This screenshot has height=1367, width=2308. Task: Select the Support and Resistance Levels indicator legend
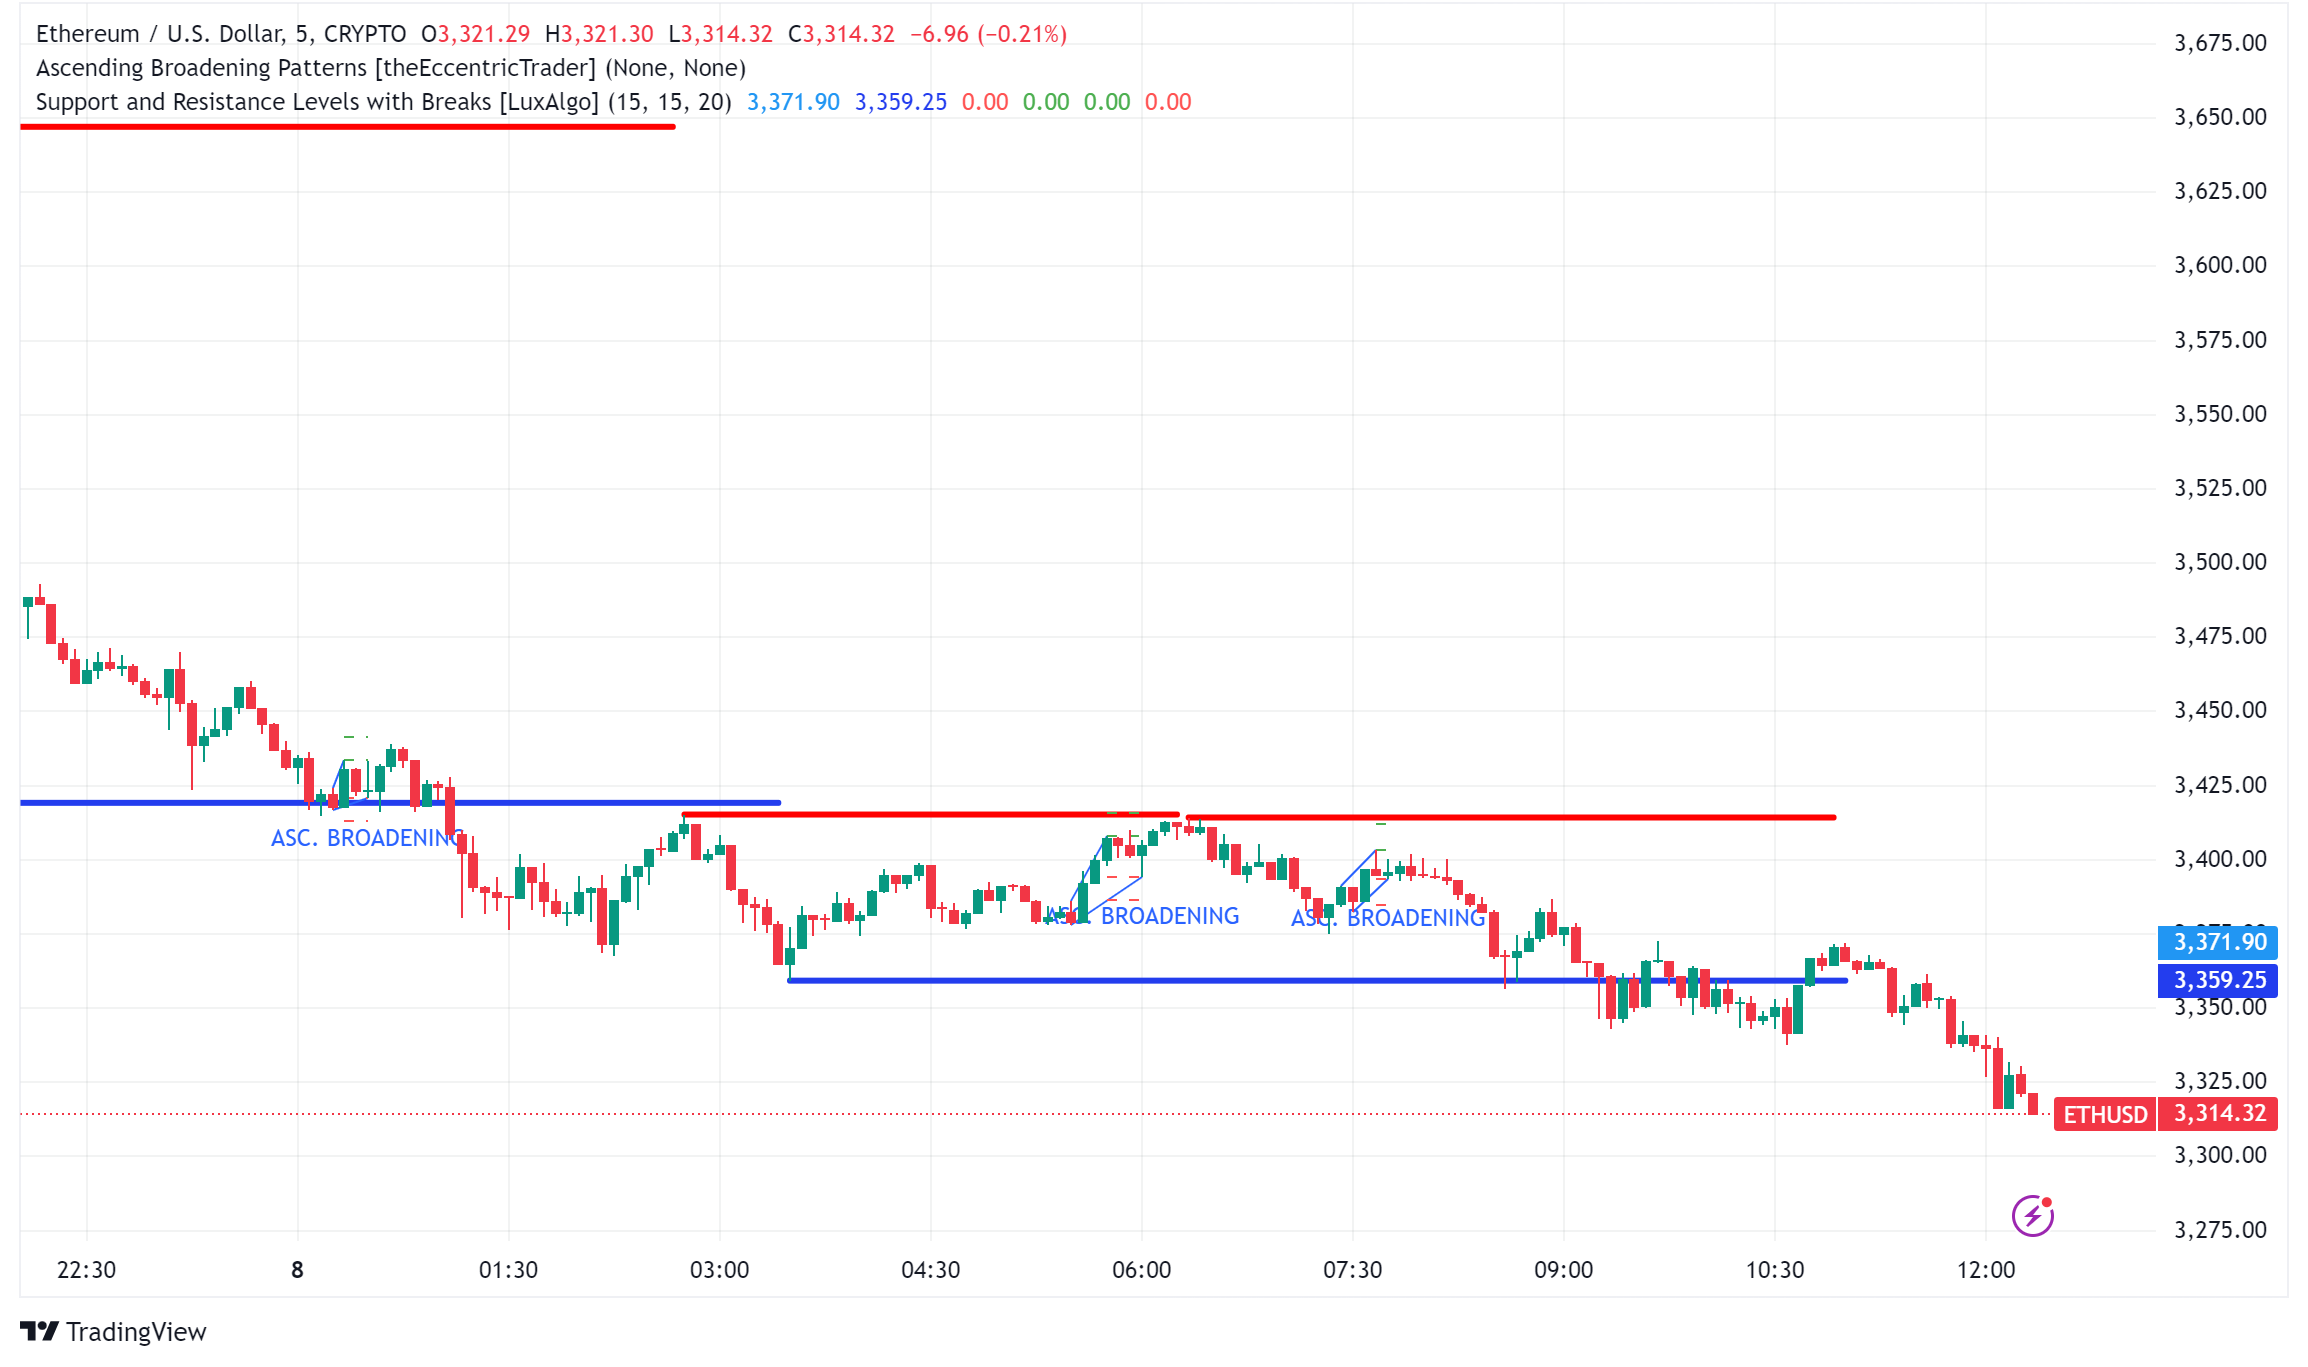coord(384,102)
